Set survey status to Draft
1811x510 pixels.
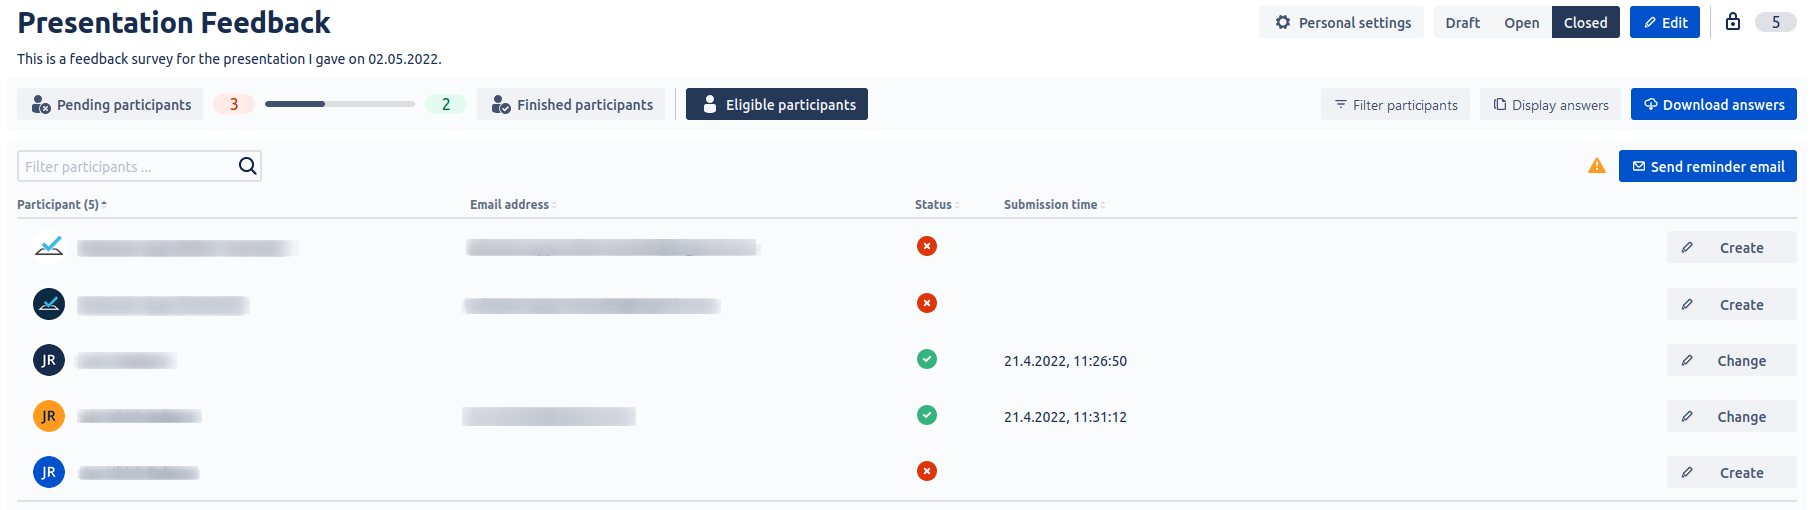point(1462,22)
